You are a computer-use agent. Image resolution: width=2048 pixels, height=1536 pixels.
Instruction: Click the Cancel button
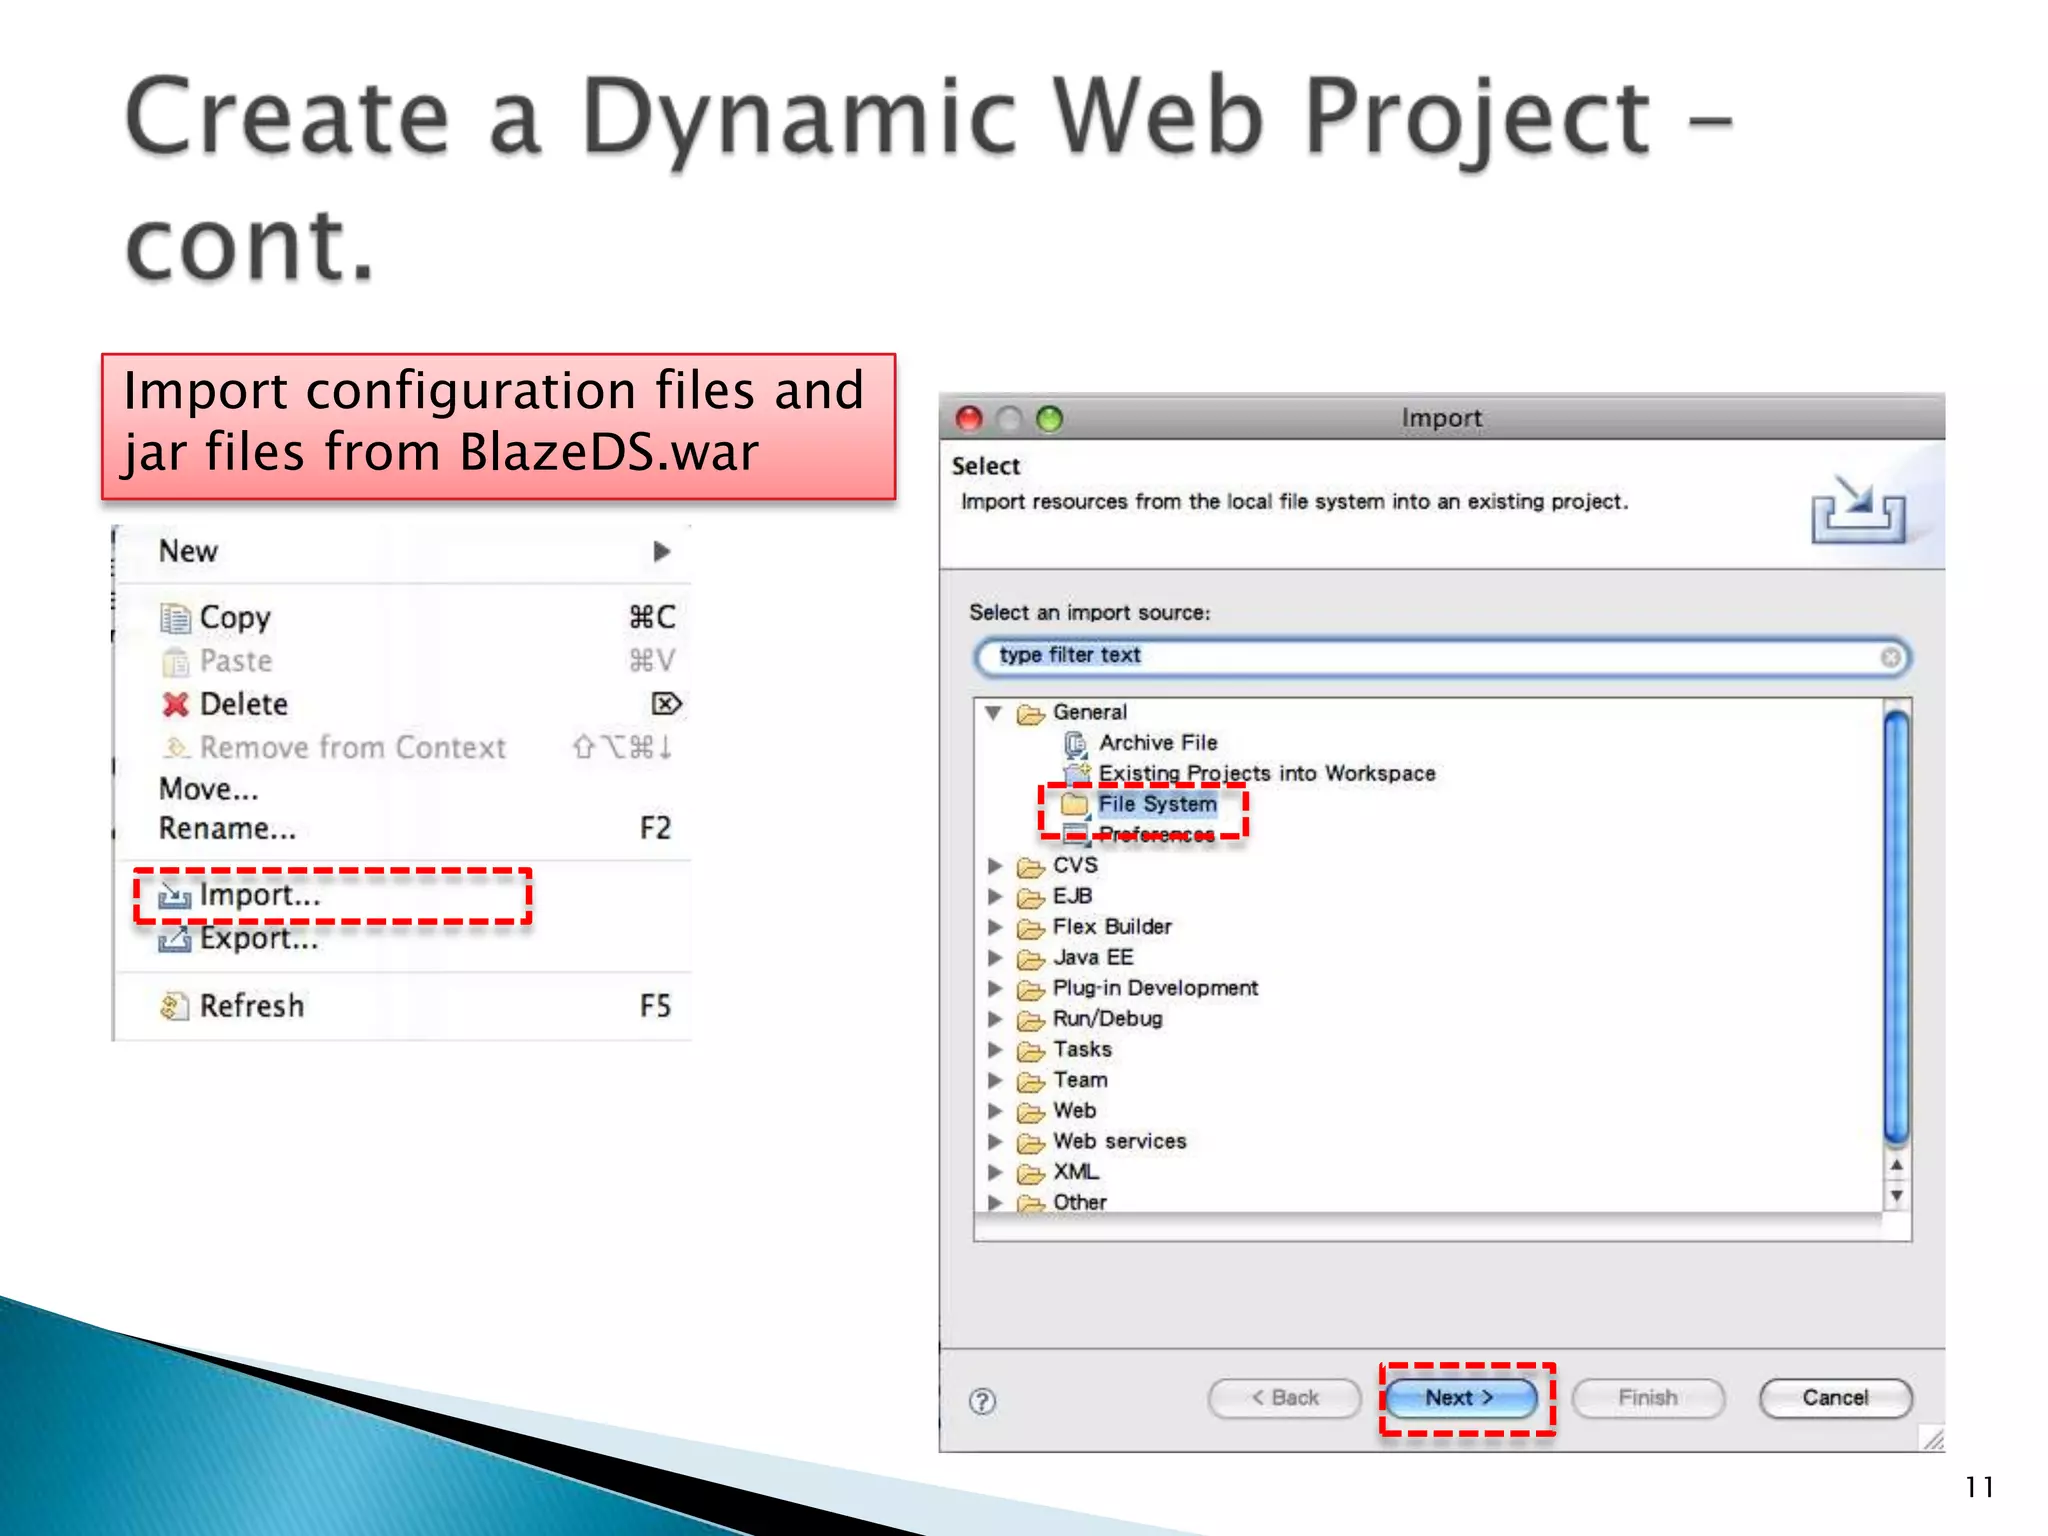tap(1836, 1398)
